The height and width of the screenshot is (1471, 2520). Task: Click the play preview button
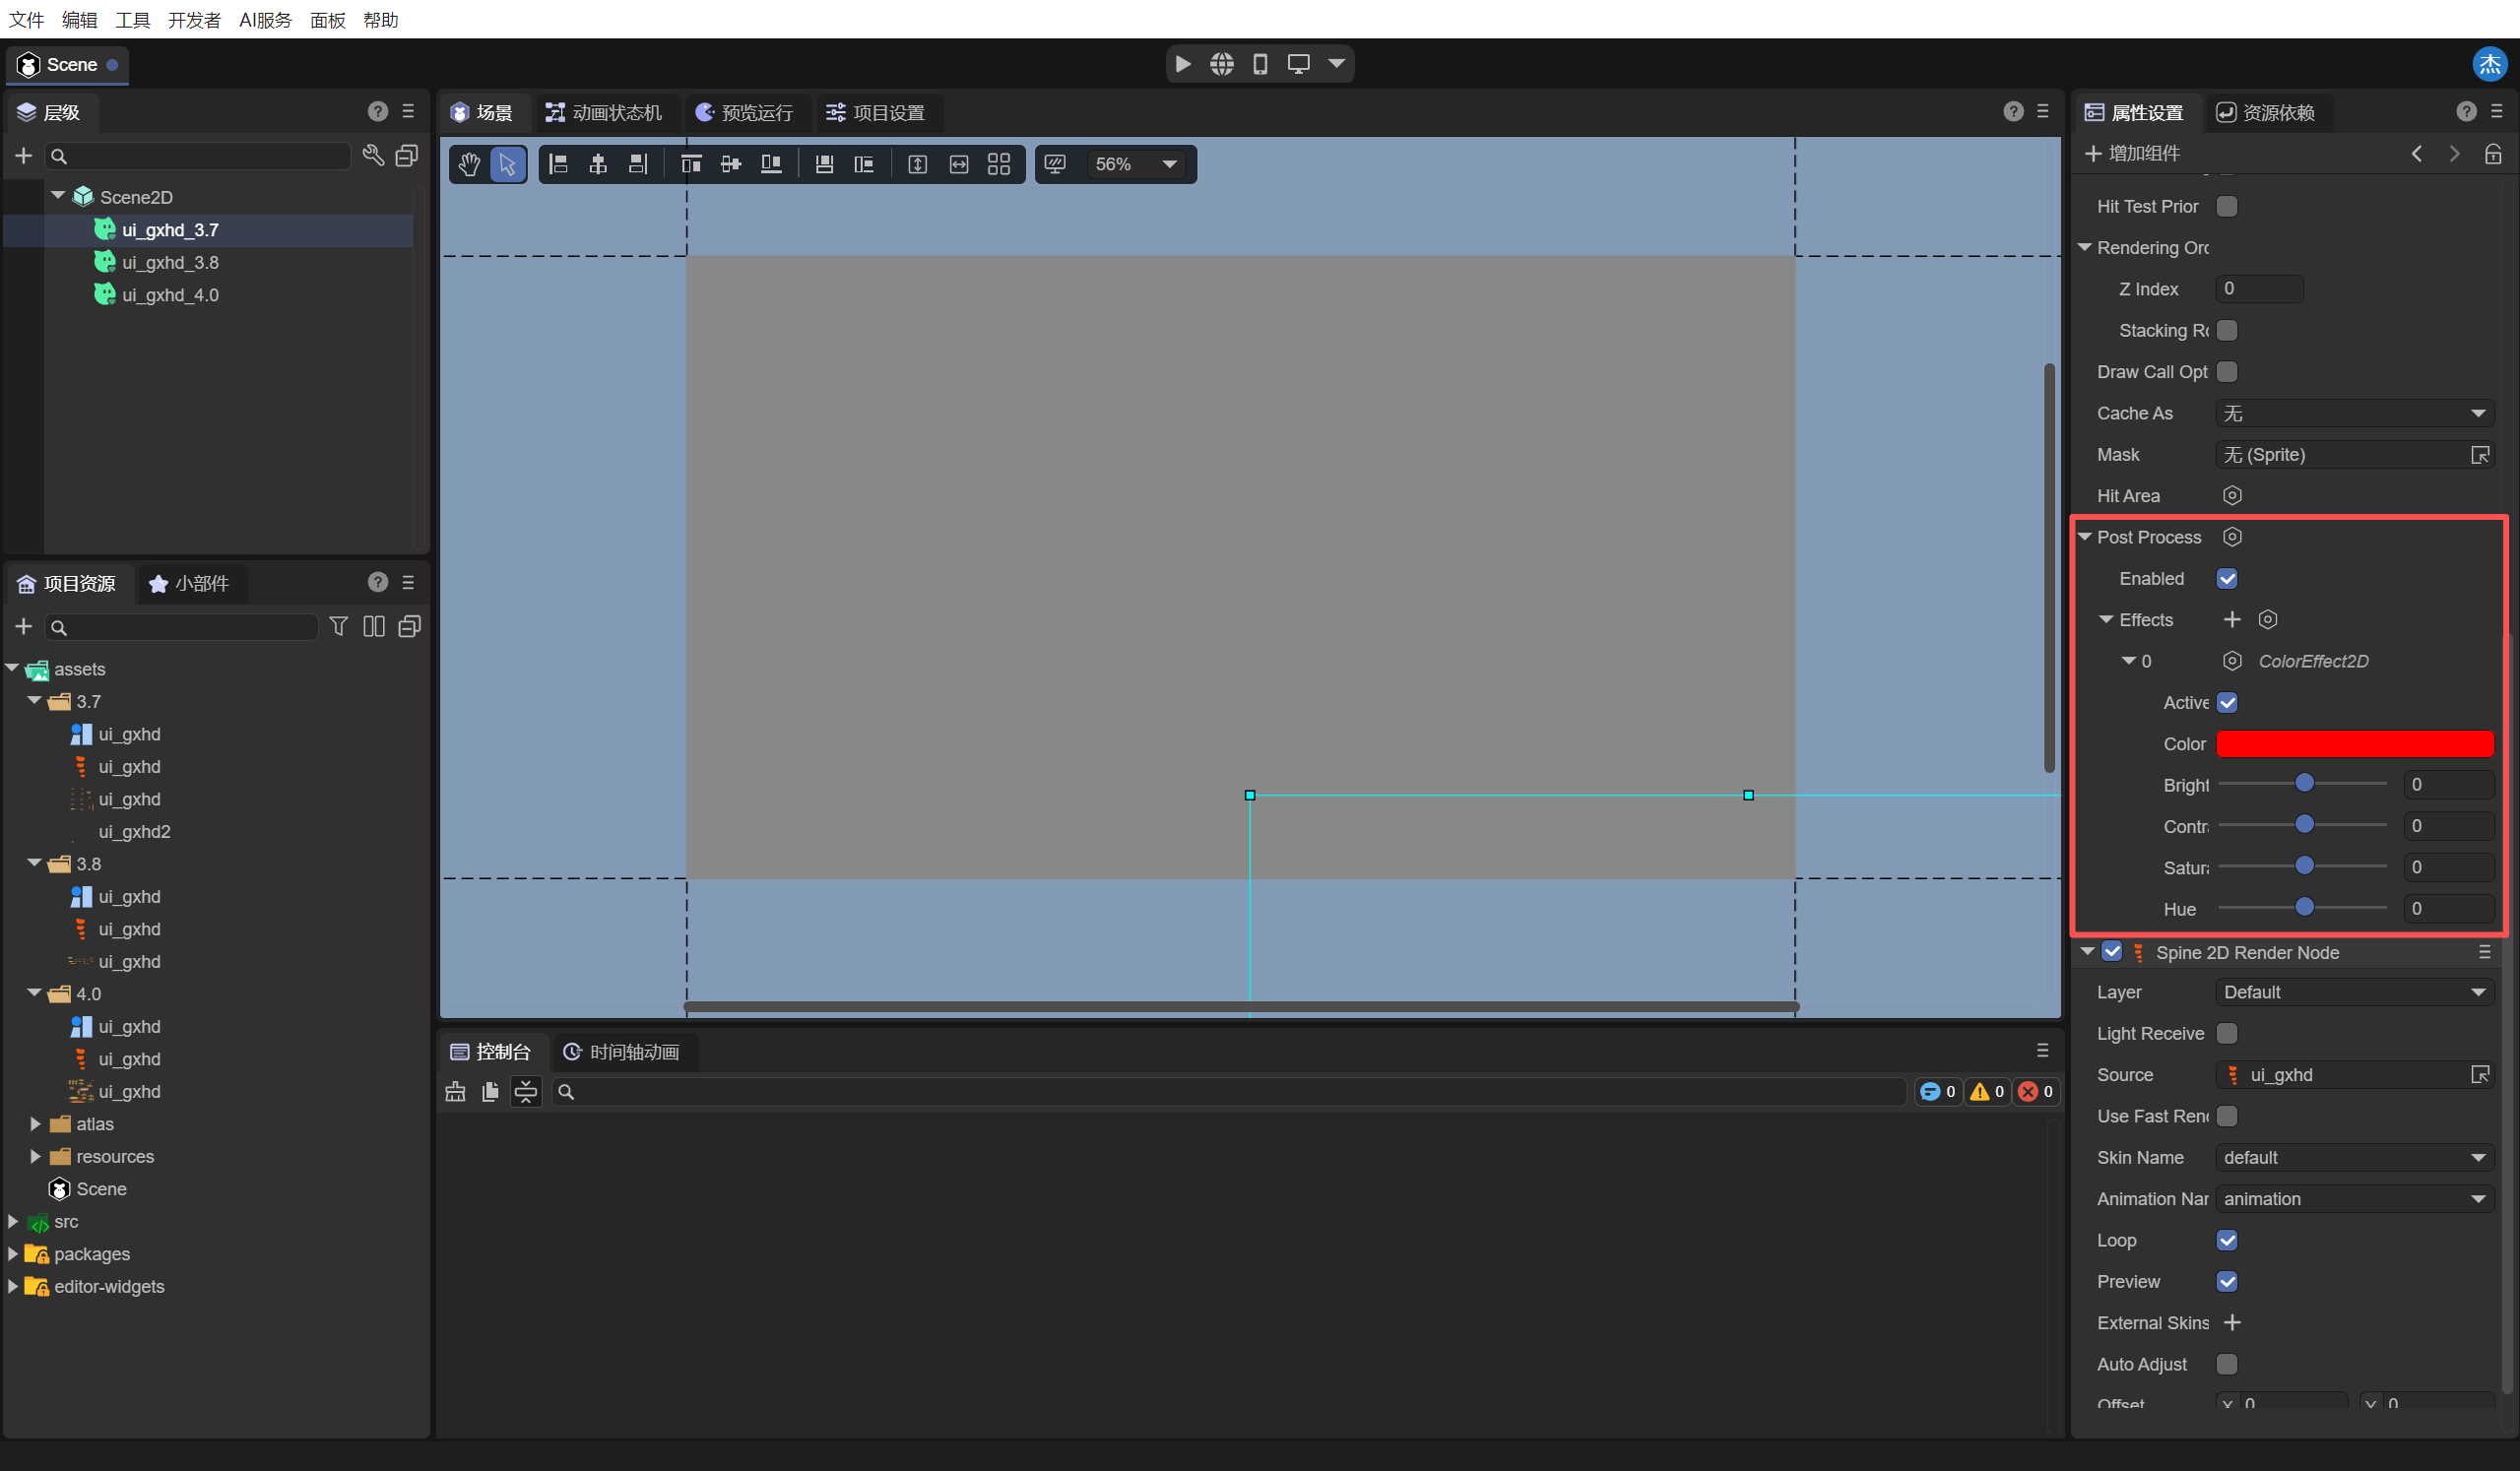pos(1182,64)
